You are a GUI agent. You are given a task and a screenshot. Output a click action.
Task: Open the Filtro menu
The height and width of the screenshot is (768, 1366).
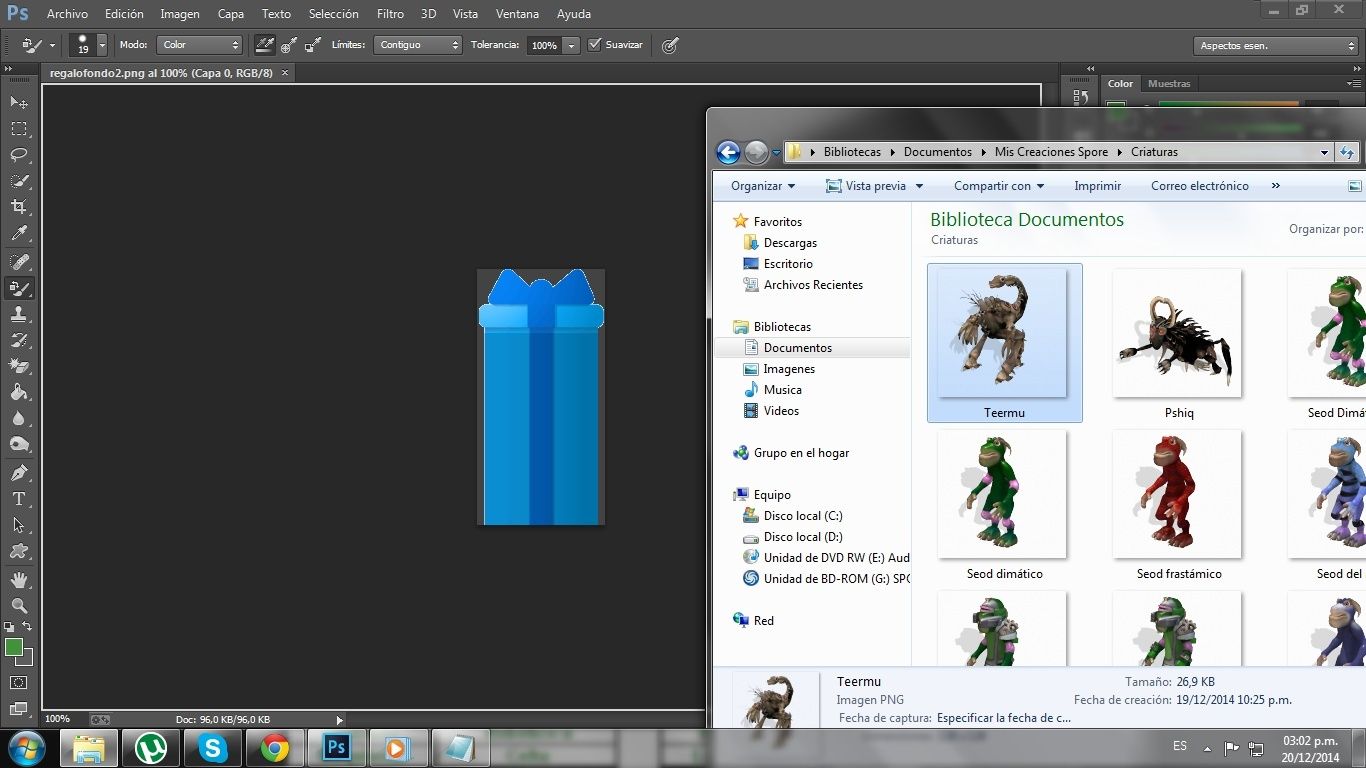tap(391, 14)
